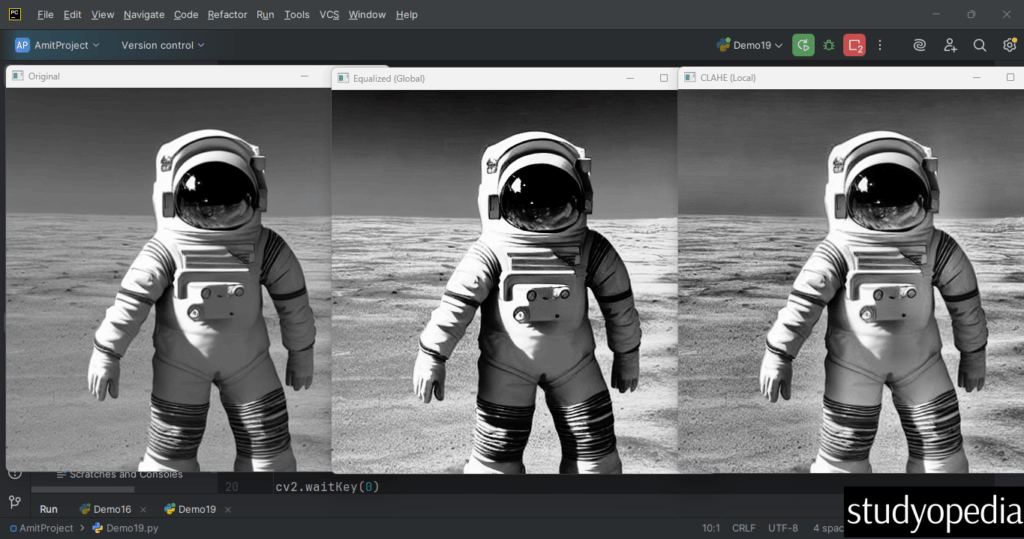Minimize the Equalized (Global) window

pyautogui.click(x=630, y=78)
